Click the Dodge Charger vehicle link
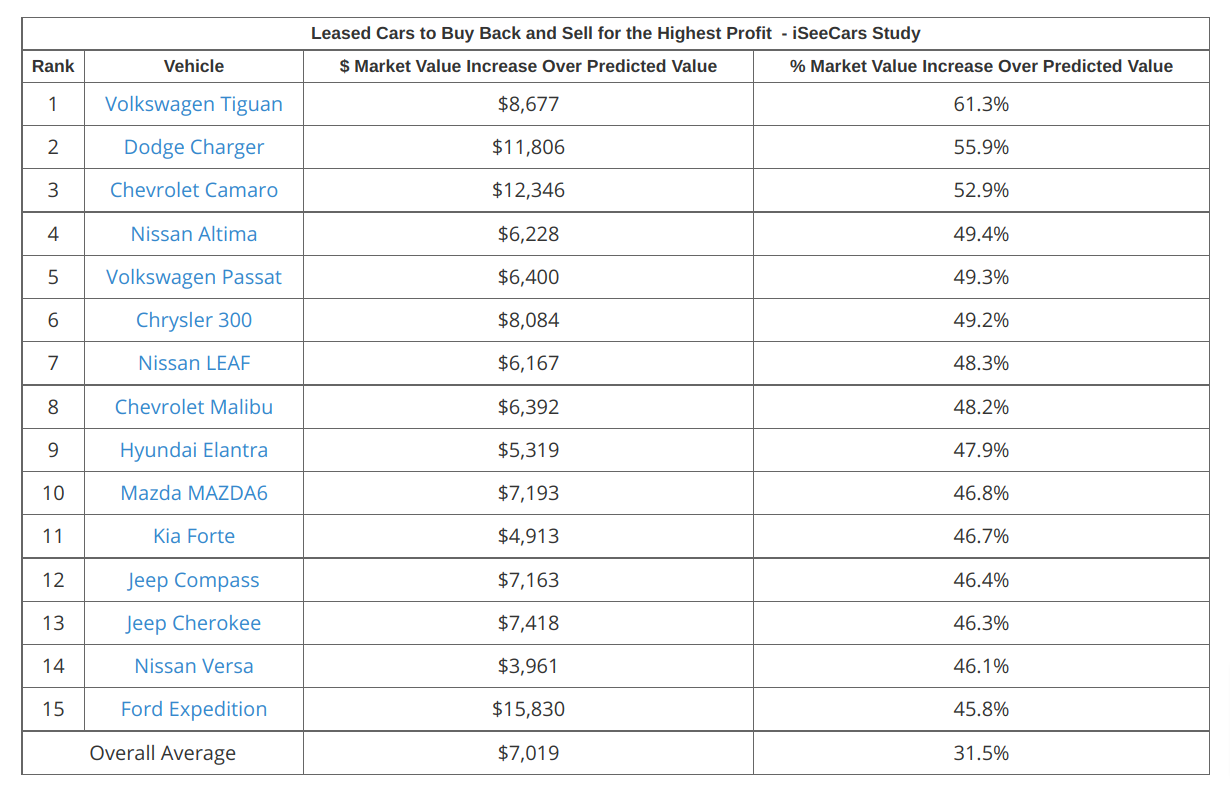The image size is (1230, 798). click(194, 147)
